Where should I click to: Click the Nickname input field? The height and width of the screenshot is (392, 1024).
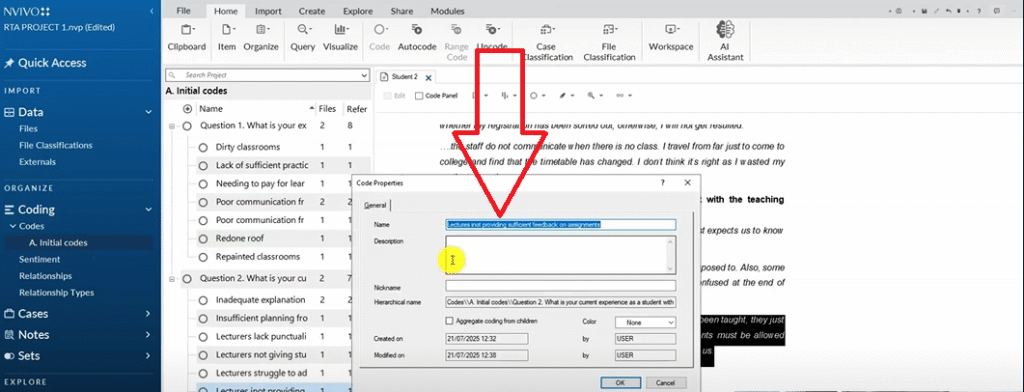(560, 286)
